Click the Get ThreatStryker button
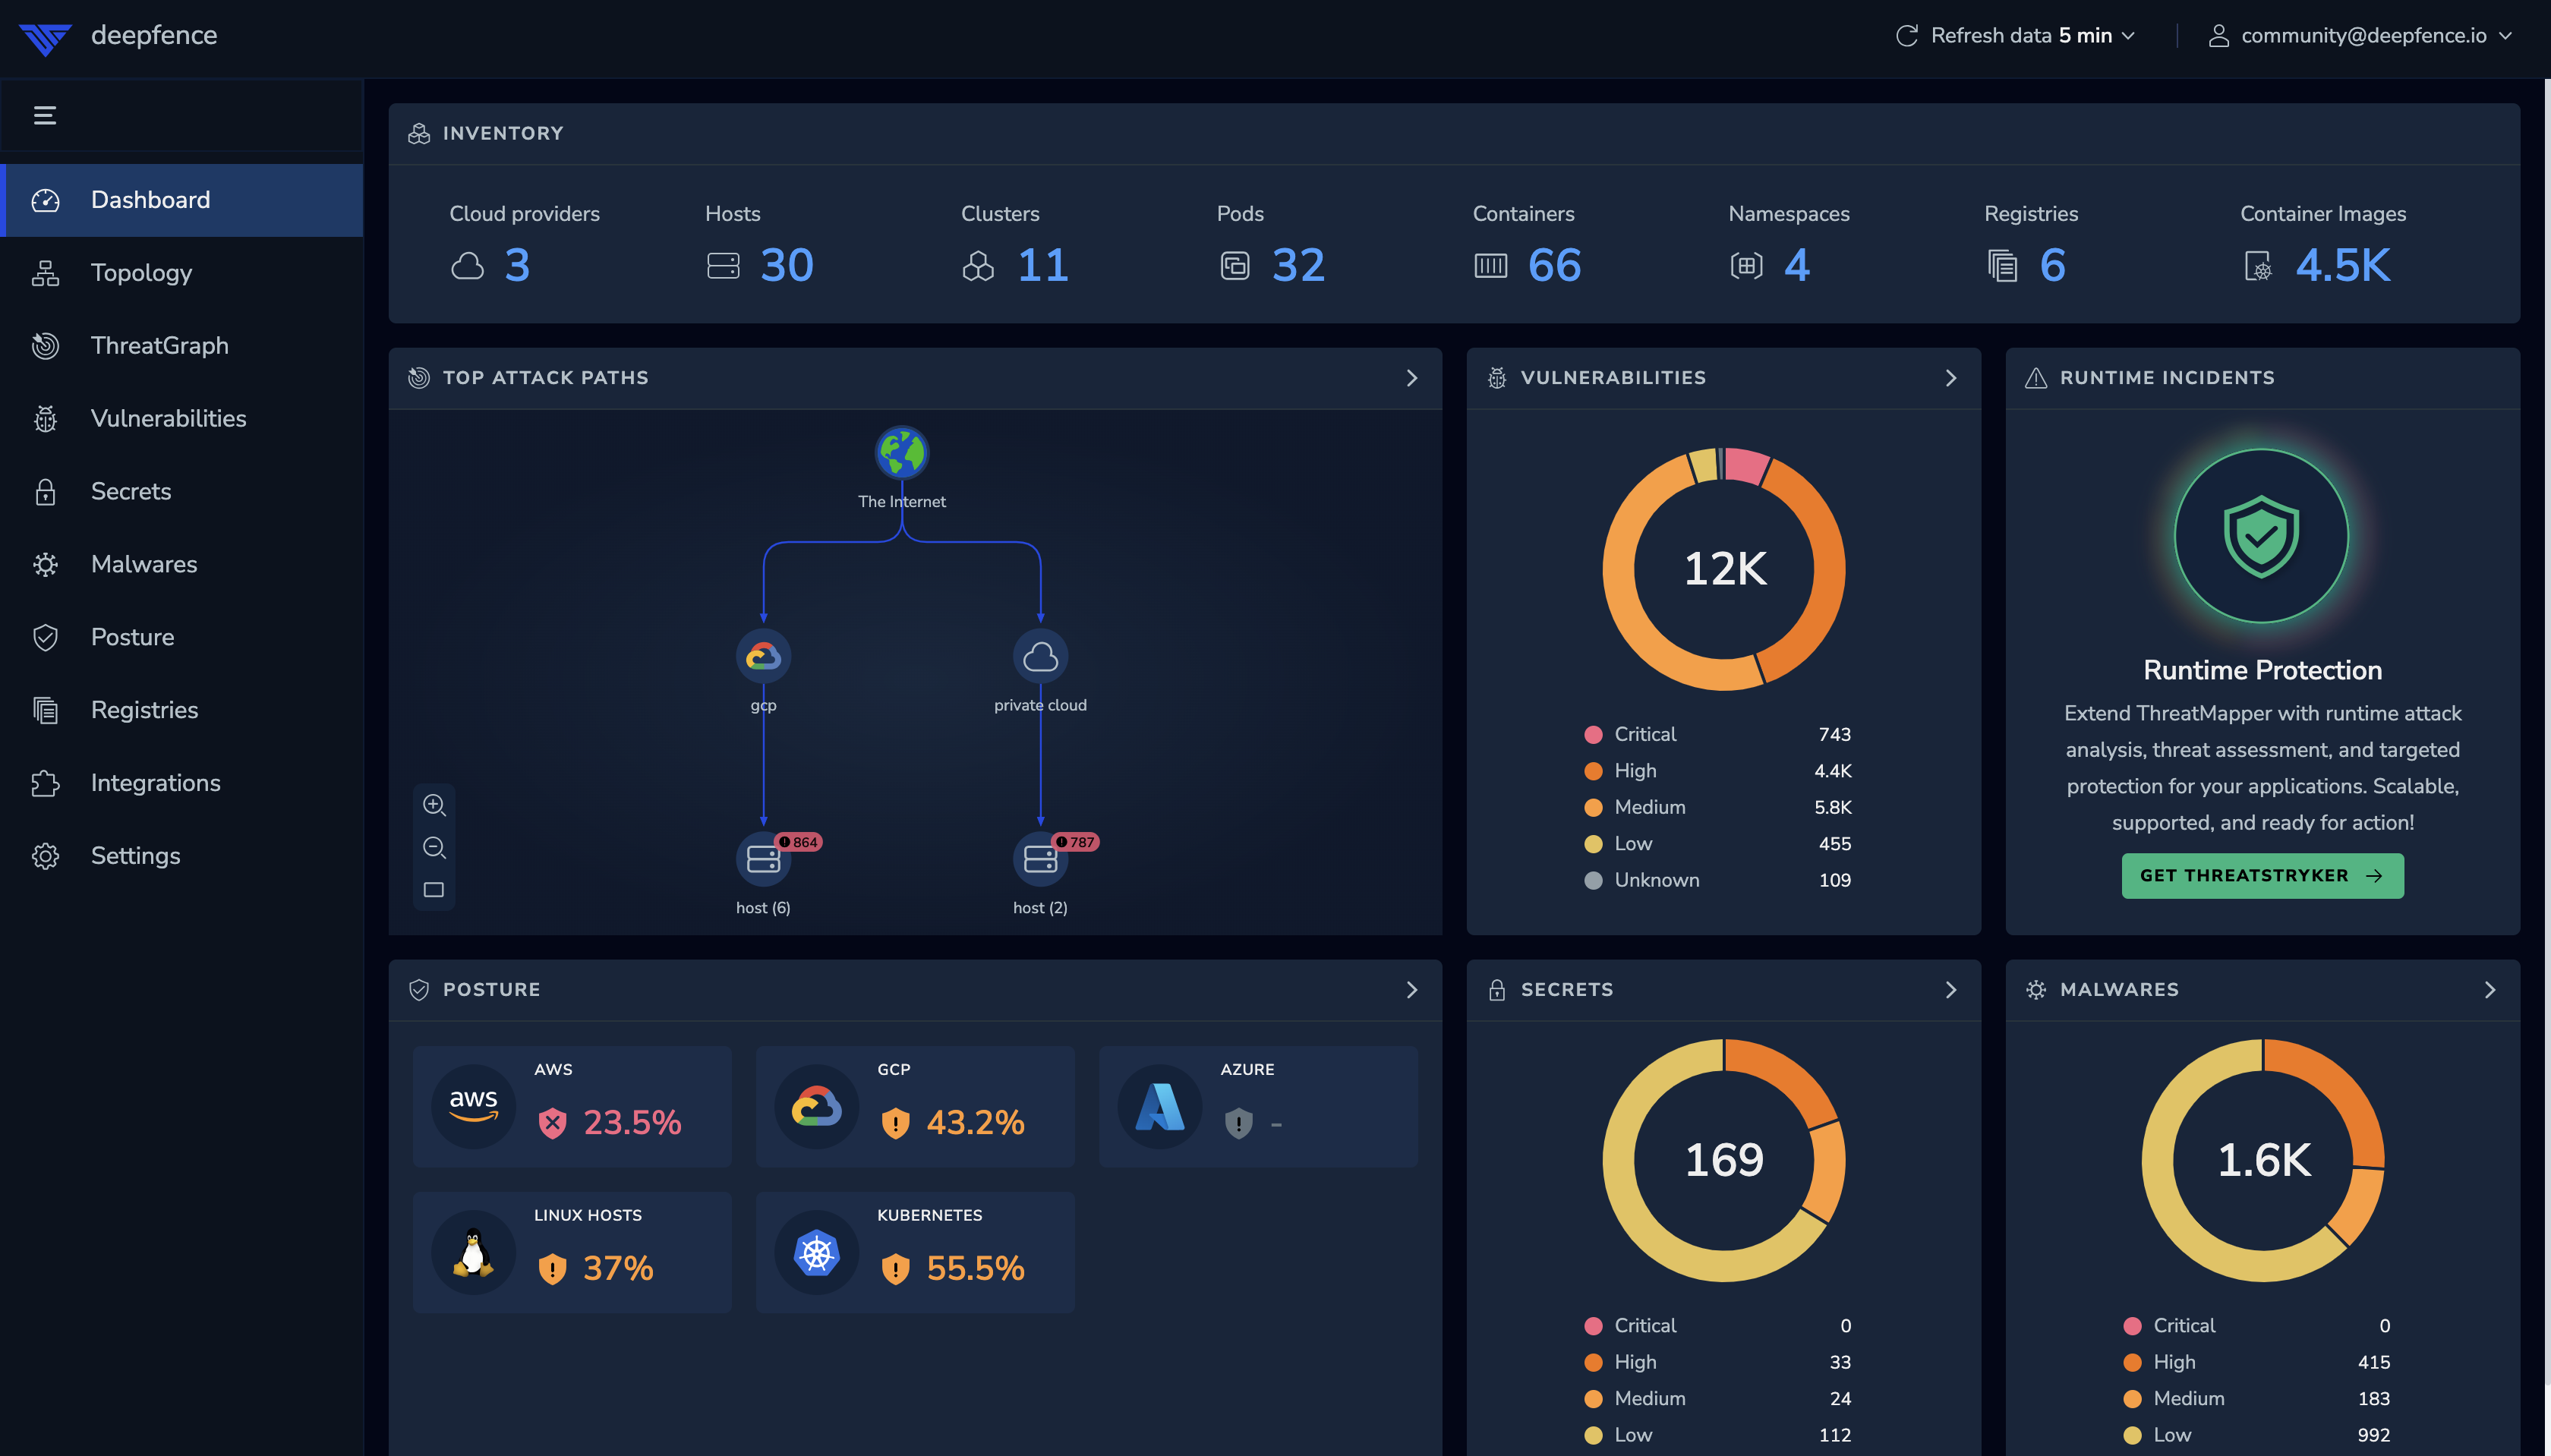Screen dimensions: 2551x1456 [x=2262, y=876]
